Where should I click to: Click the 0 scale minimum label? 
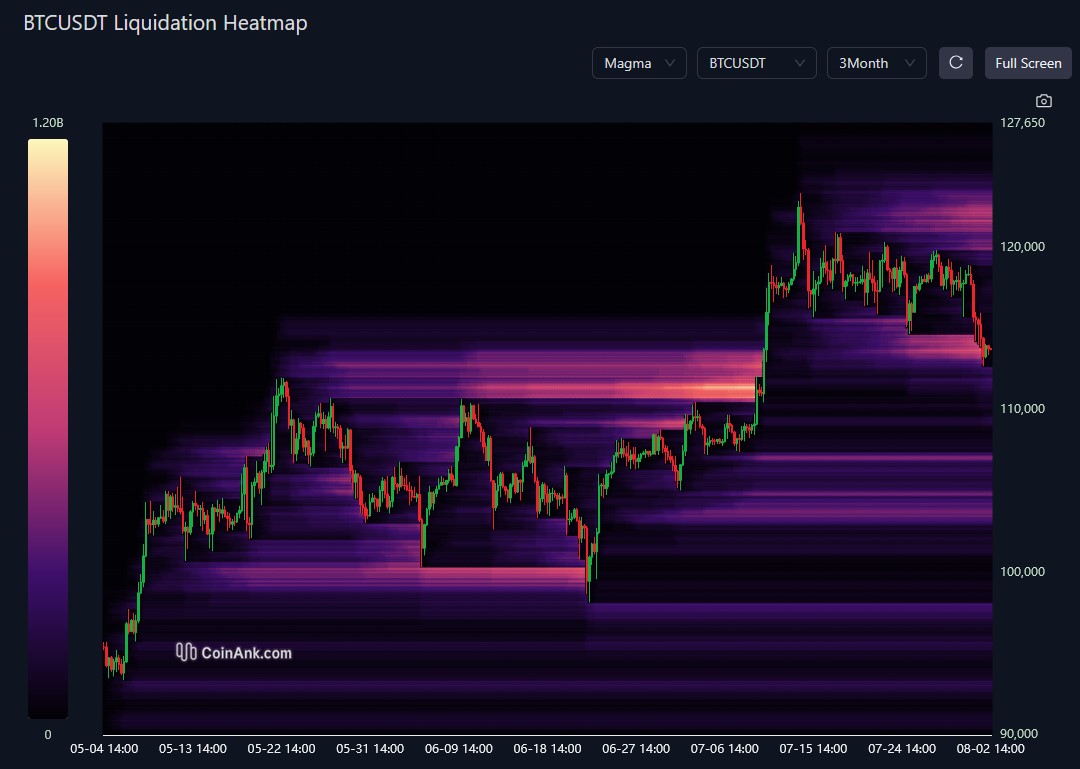click(x=48, y=735)
